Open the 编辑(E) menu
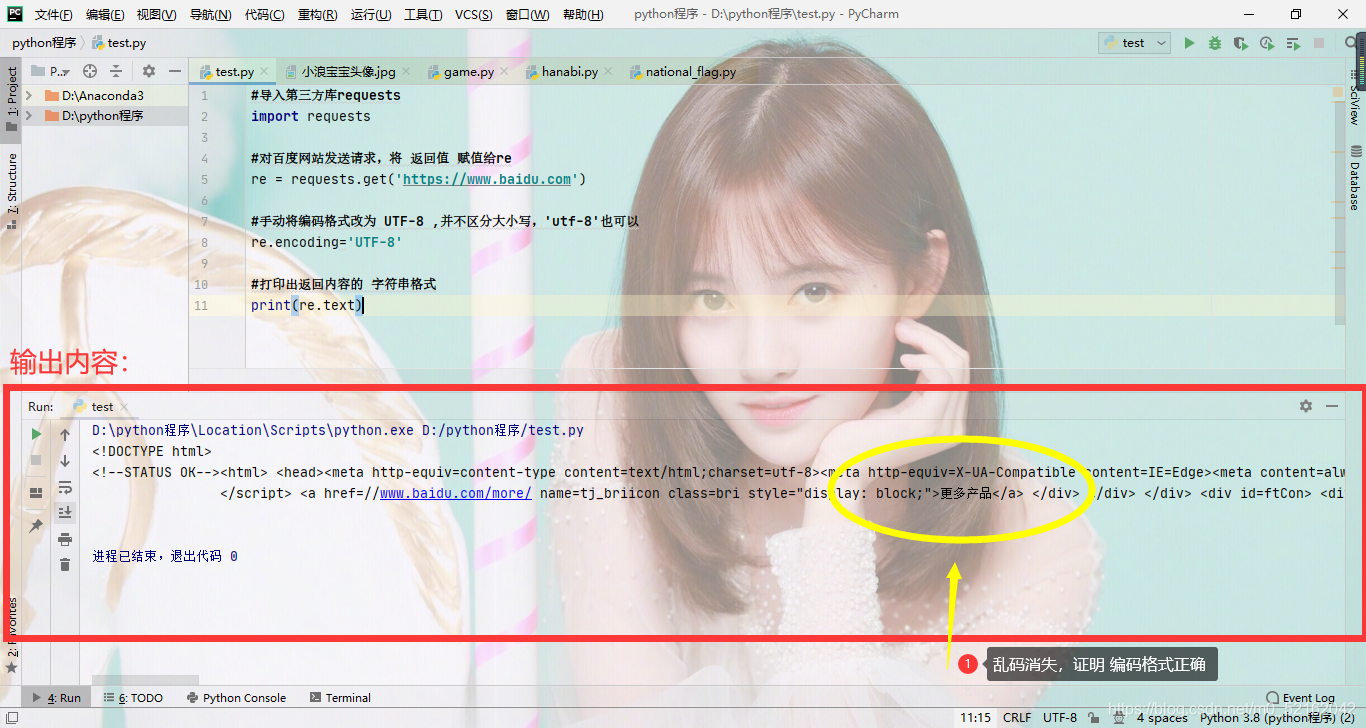 click(x=105, y=15)
